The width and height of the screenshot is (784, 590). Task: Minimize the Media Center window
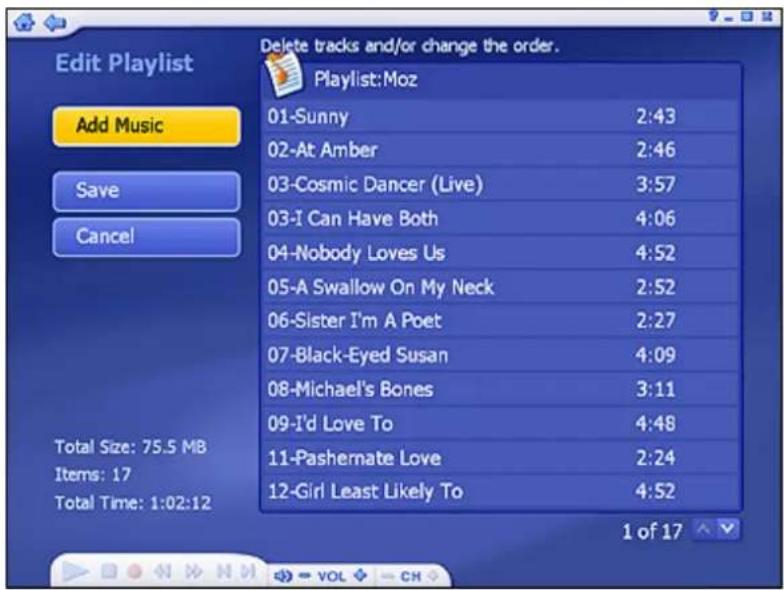[x=729, y=18]
